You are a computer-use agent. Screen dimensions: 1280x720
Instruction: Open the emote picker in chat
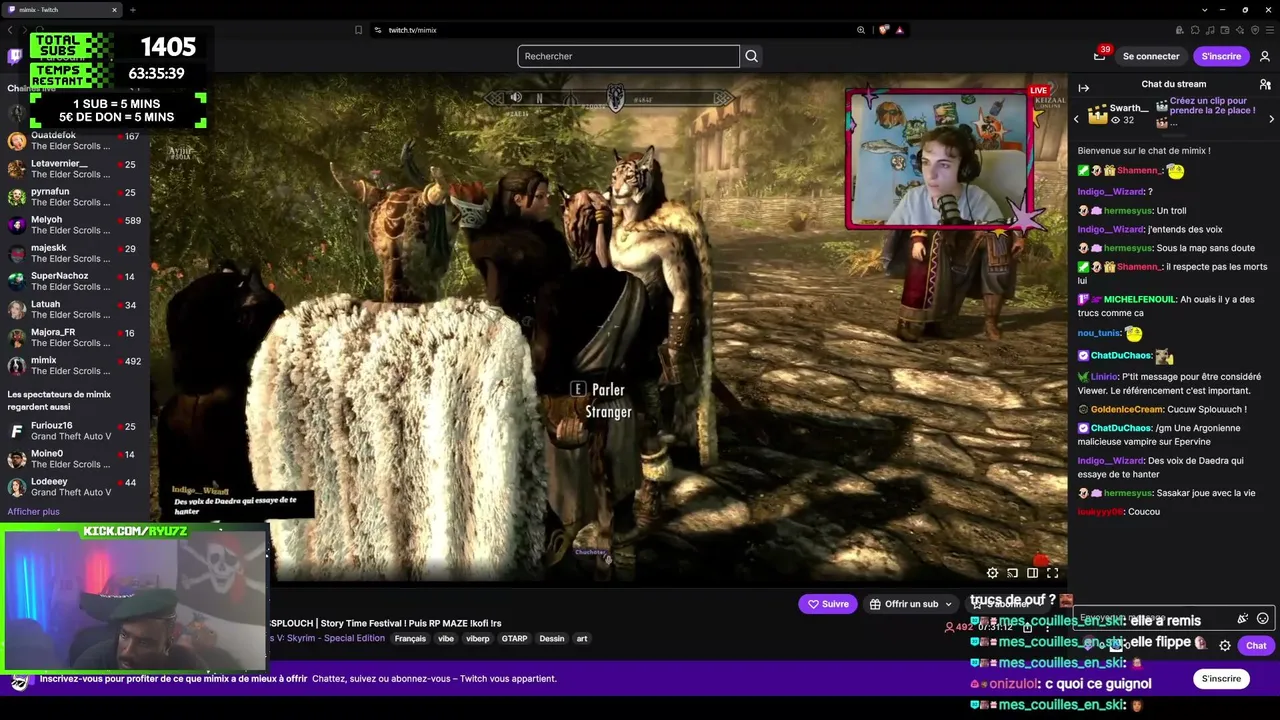point(1262,619)
